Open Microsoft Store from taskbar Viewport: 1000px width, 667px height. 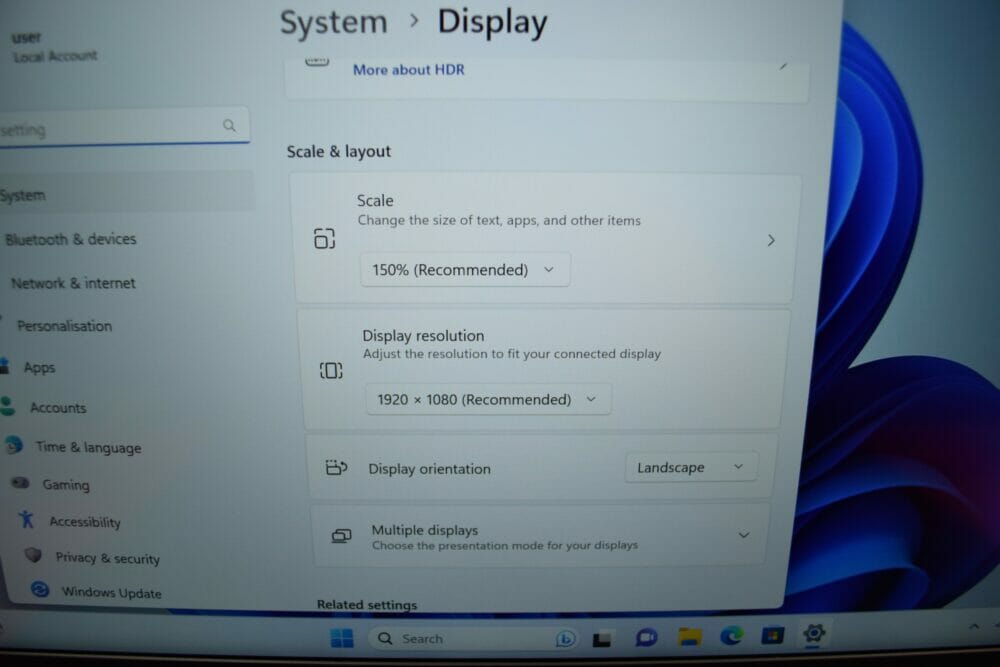[772, 635]
